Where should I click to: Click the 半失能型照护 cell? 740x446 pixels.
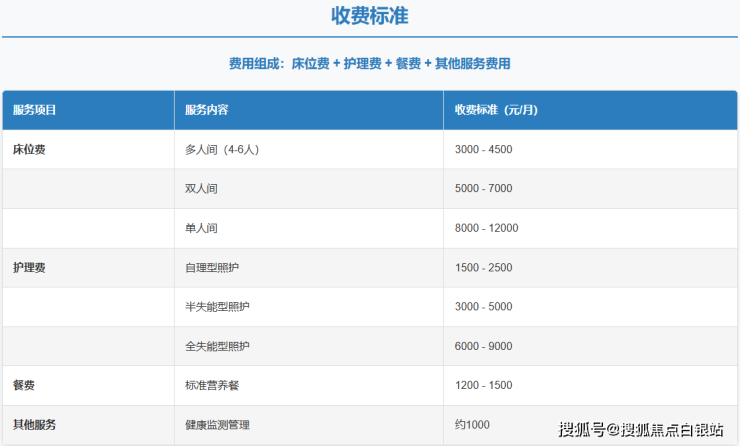[217, 306]
